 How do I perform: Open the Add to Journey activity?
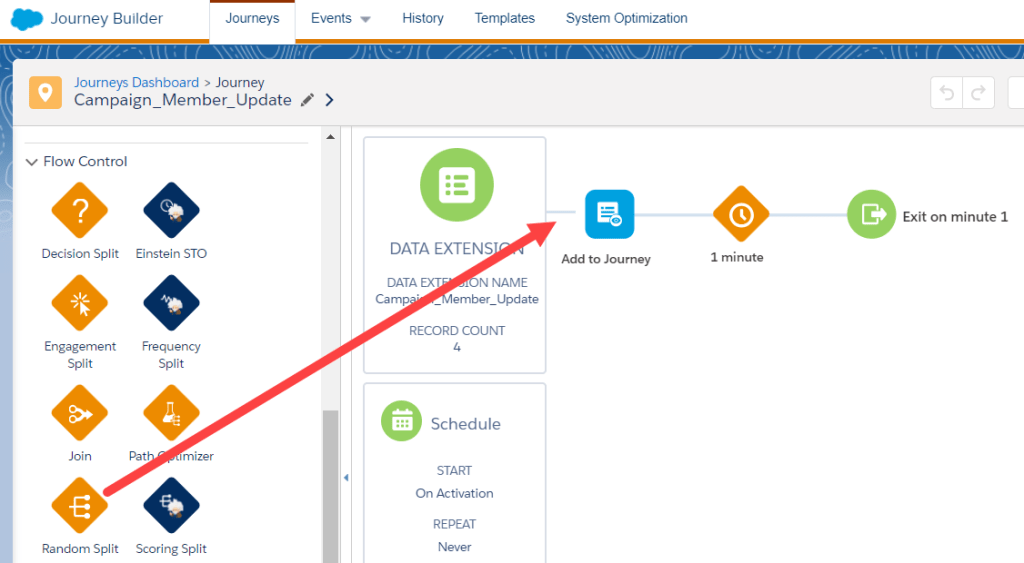(x=609, y=214)
